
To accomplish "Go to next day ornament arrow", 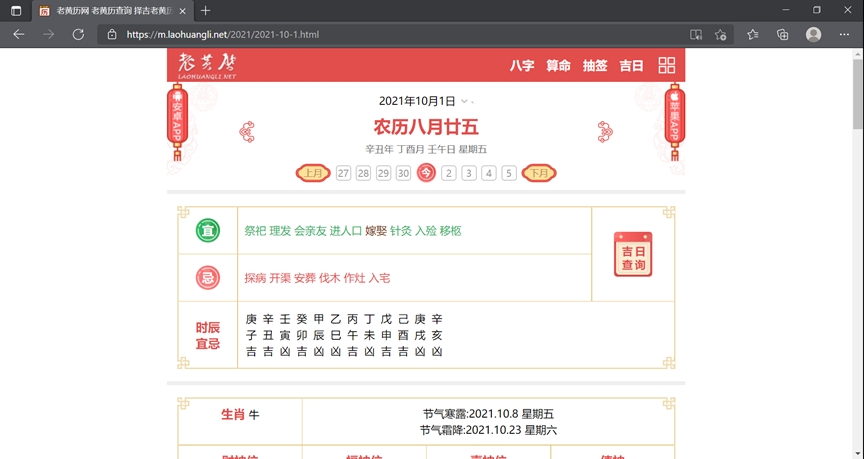I will click(x=605, y=132).
